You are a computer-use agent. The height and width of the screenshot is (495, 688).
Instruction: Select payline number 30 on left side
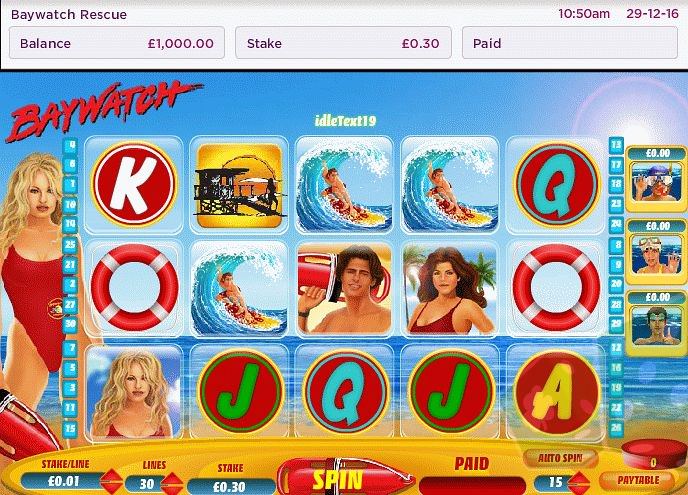(70, 324)
